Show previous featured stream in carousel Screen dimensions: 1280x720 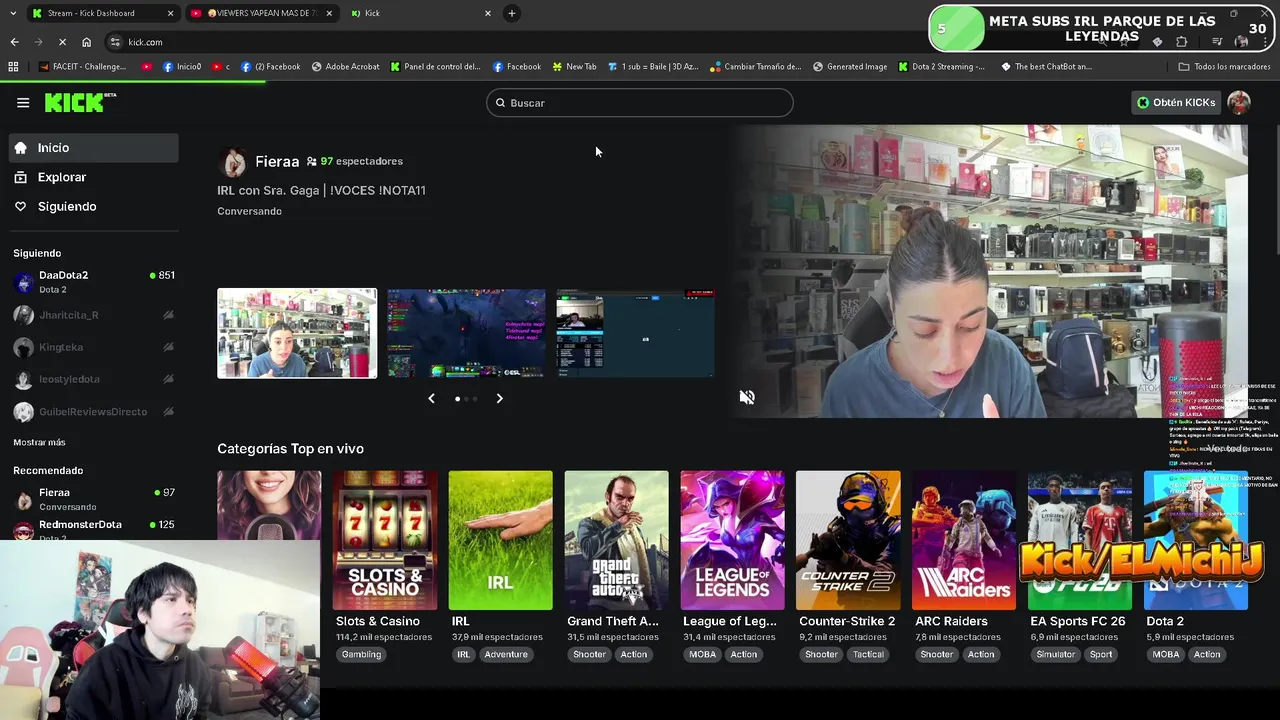(x=431, y=398)
